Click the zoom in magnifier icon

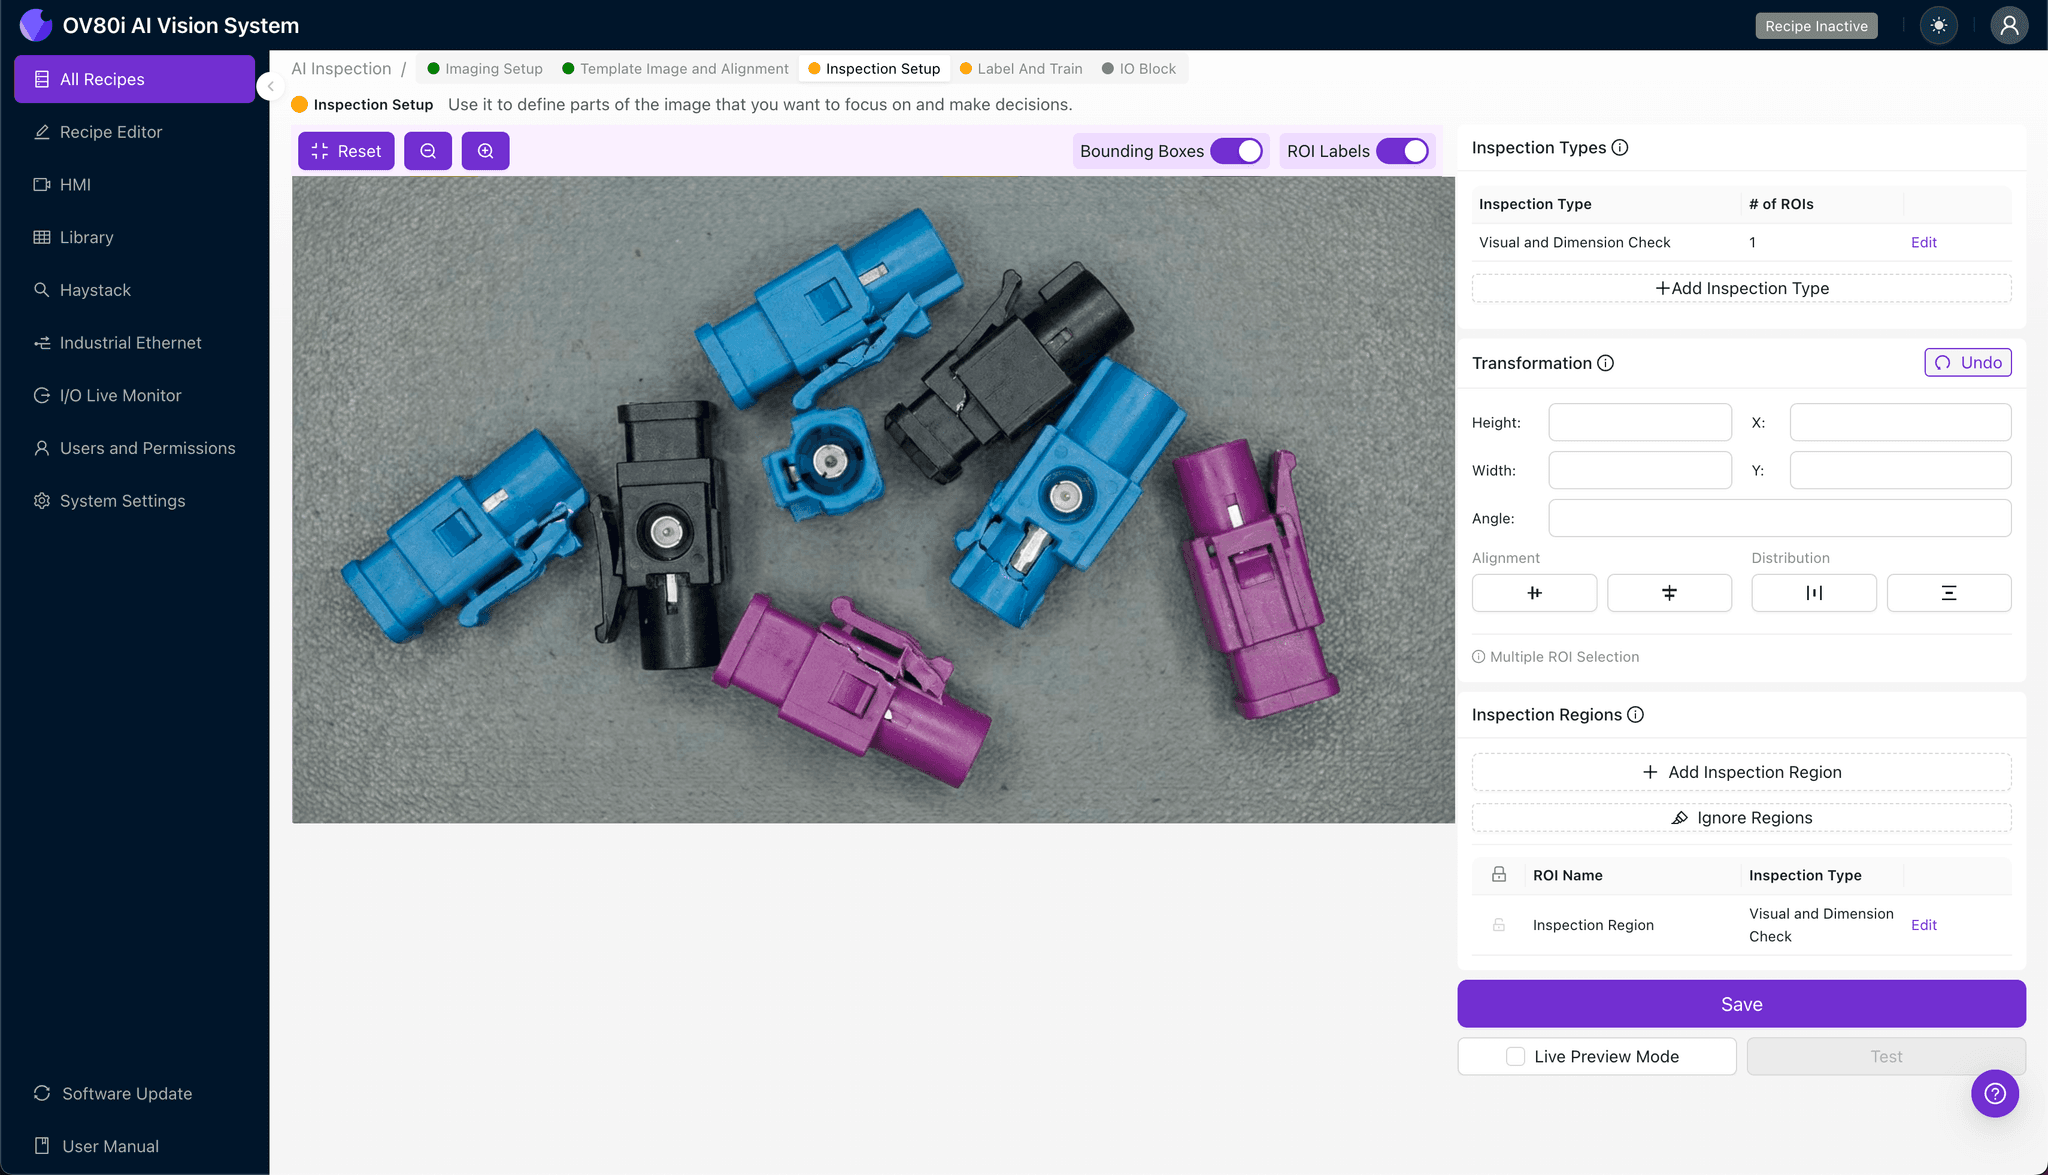point(485,151)
